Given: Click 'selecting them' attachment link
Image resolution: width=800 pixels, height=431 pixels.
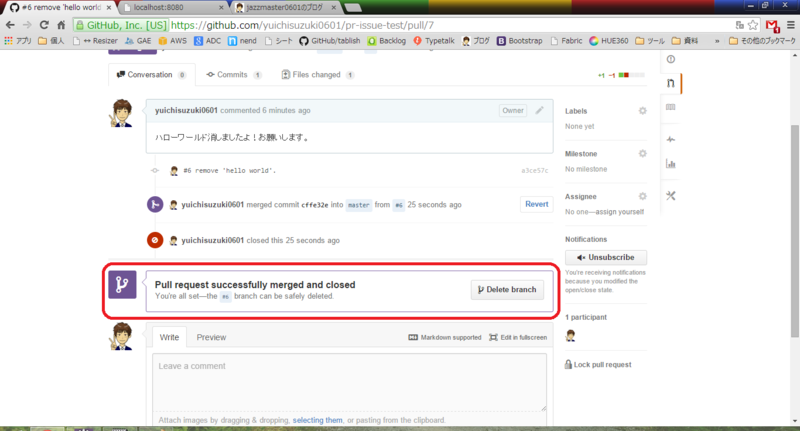Looking at the screenshot, I should [x=317, y=420].
